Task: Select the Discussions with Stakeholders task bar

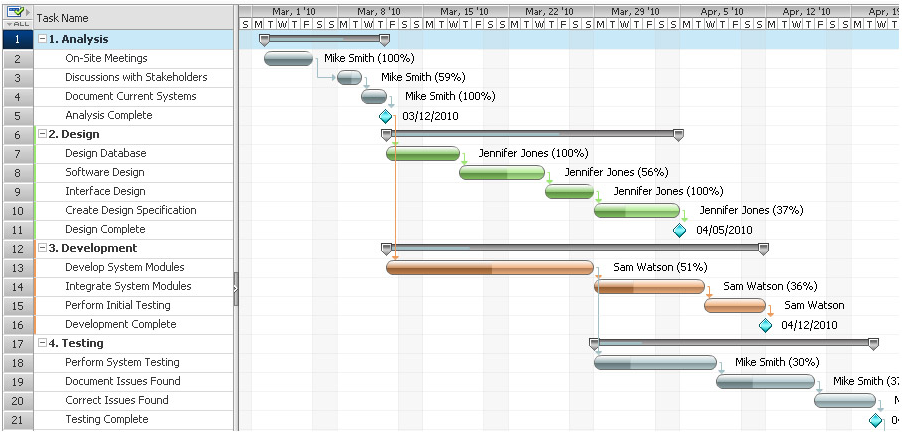Action: point(349,77)
